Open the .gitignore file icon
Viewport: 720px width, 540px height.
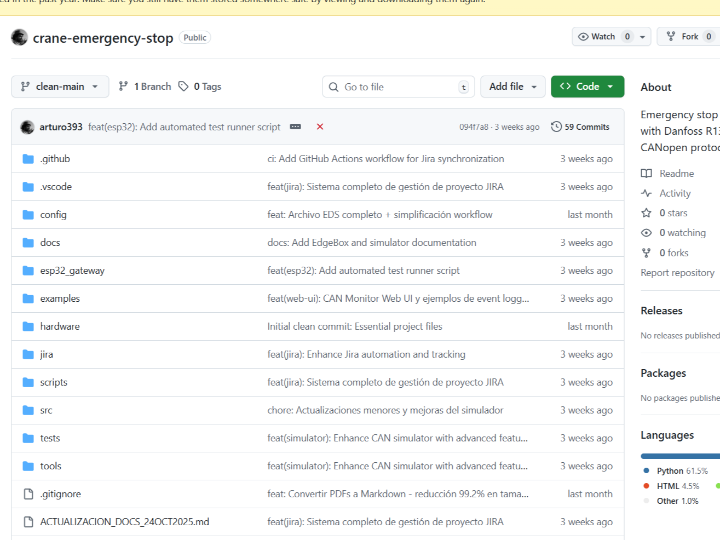(28, 494)
